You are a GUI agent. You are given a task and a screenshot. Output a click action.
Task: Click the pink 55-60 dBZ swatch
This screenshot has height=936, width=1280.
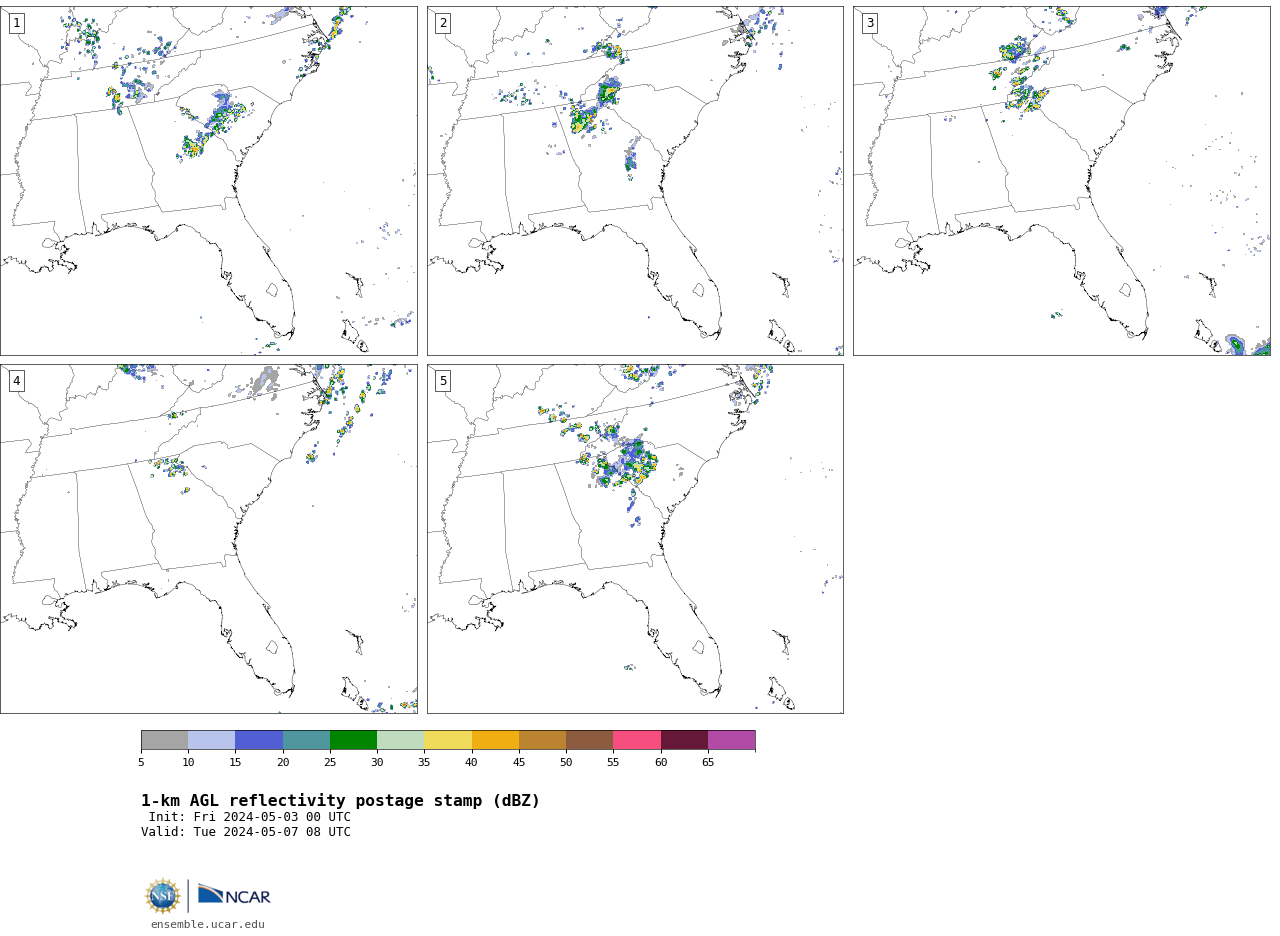(x=637, y=740)
